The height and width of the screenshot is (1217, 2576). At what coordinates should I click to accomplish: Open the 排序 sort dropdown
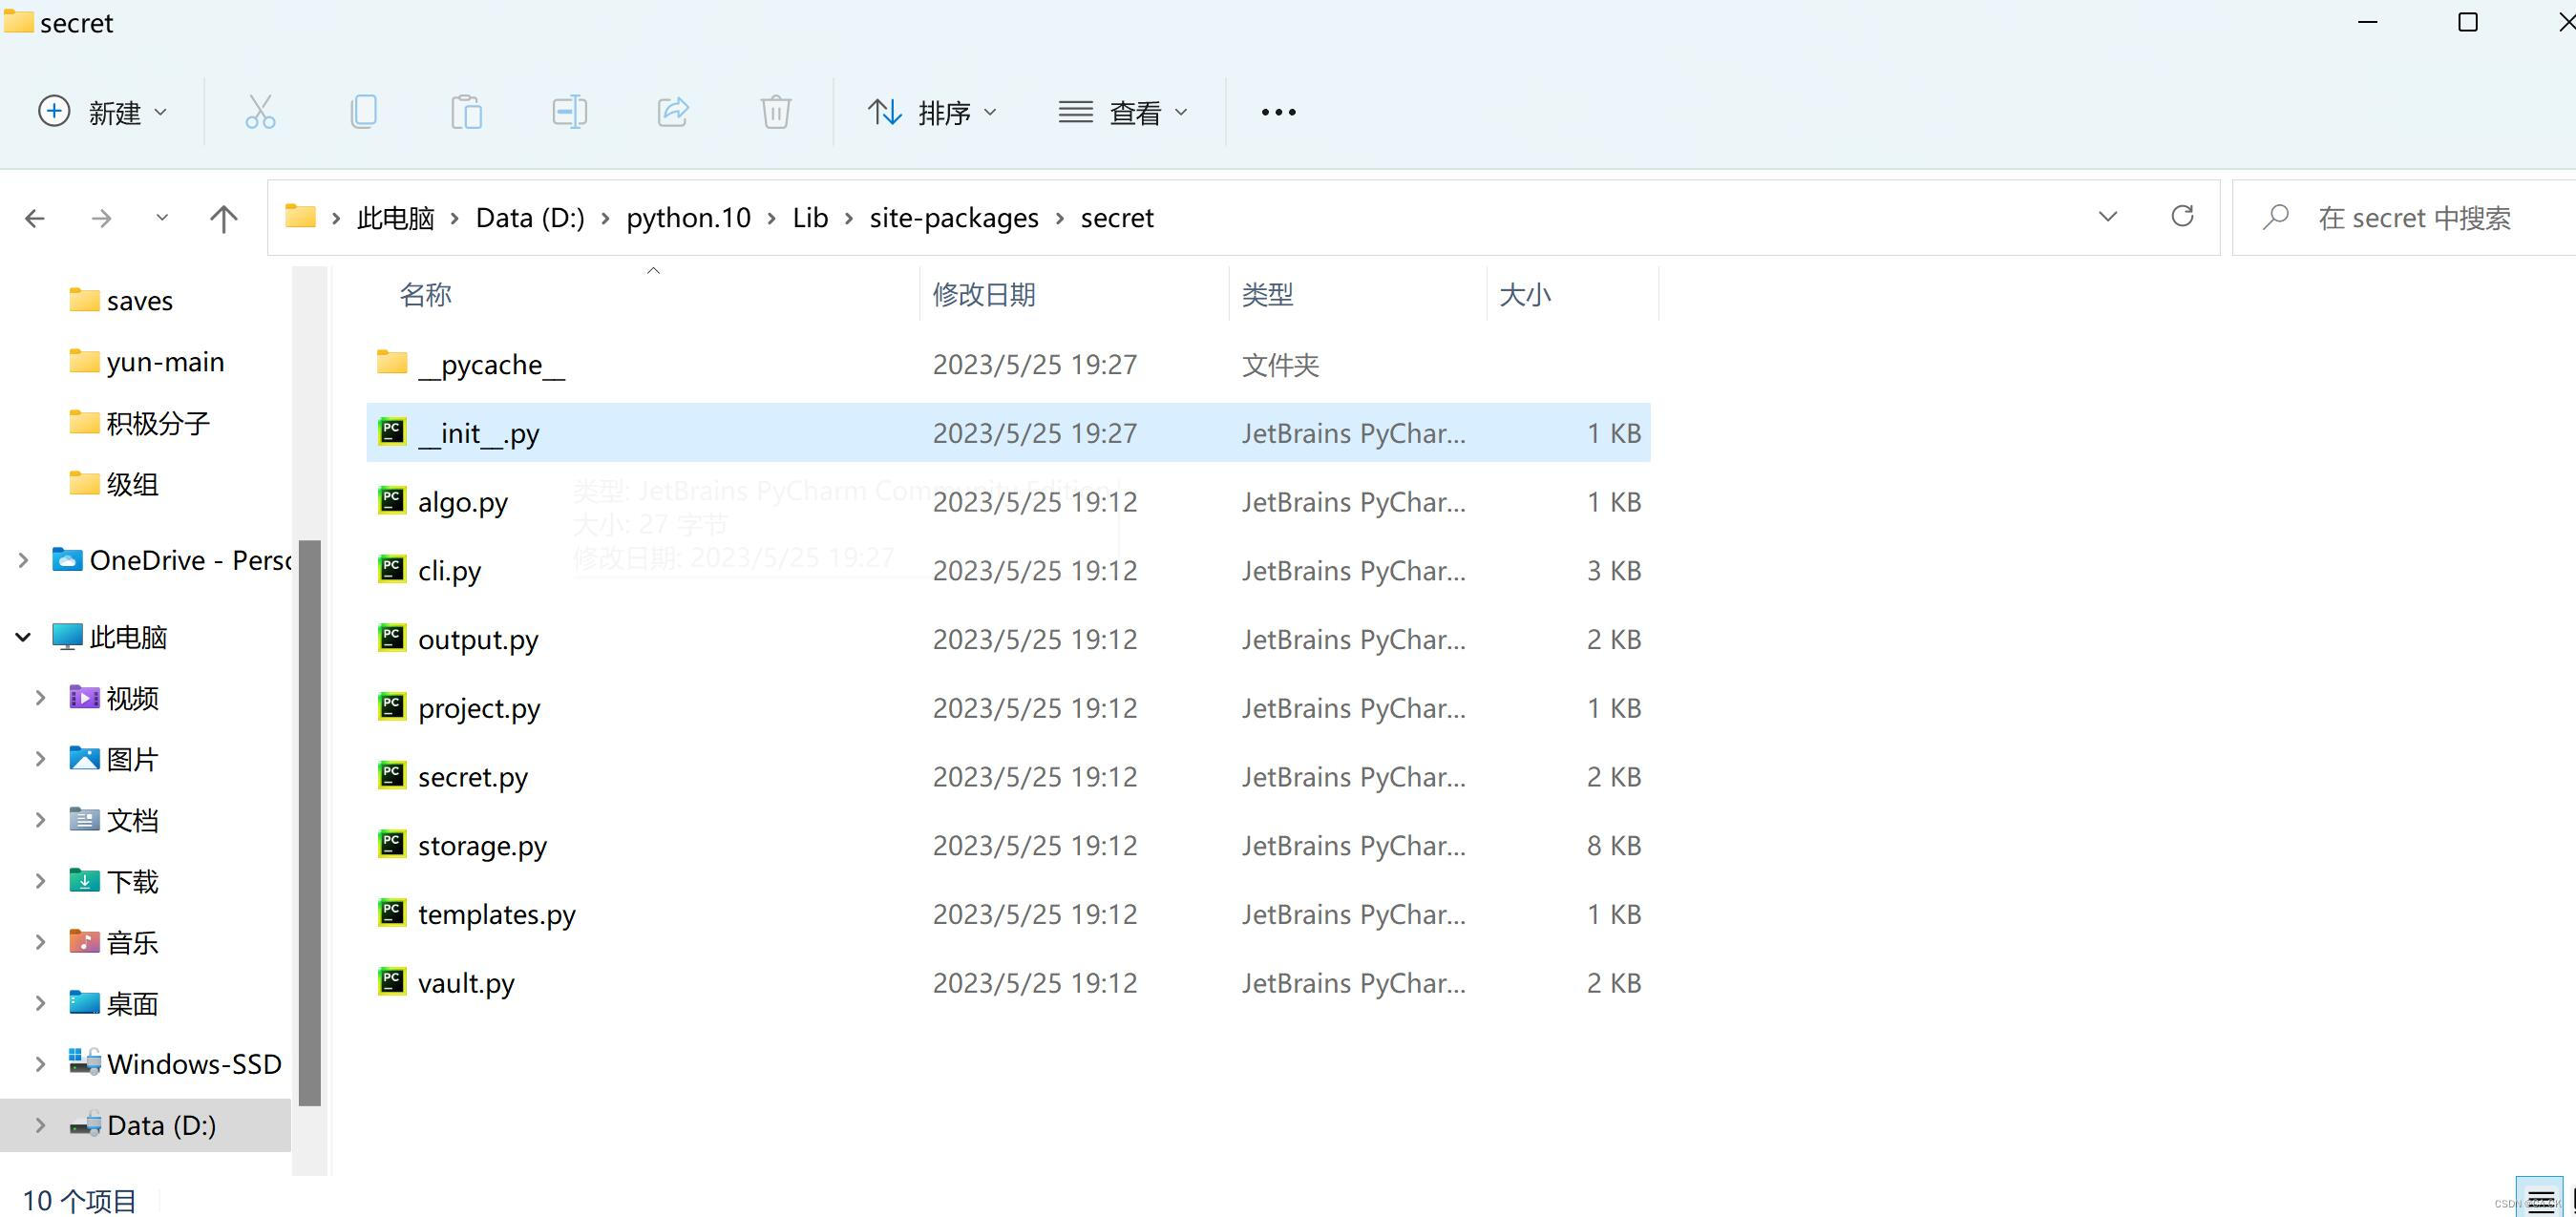click(x=935, y=111)
